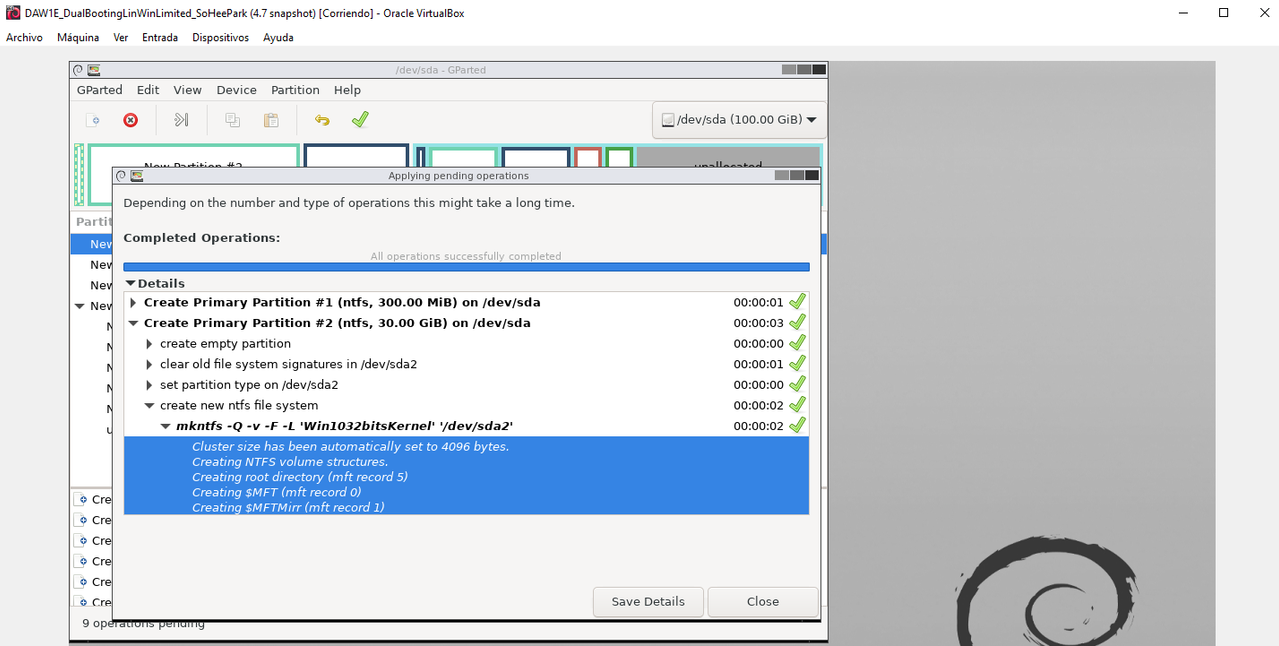The width and height of the screenshot is (1279, 646).
Task: Open the /dev/sda (100.00 GiB) device dropdown
Action: [x=739, y=120]
